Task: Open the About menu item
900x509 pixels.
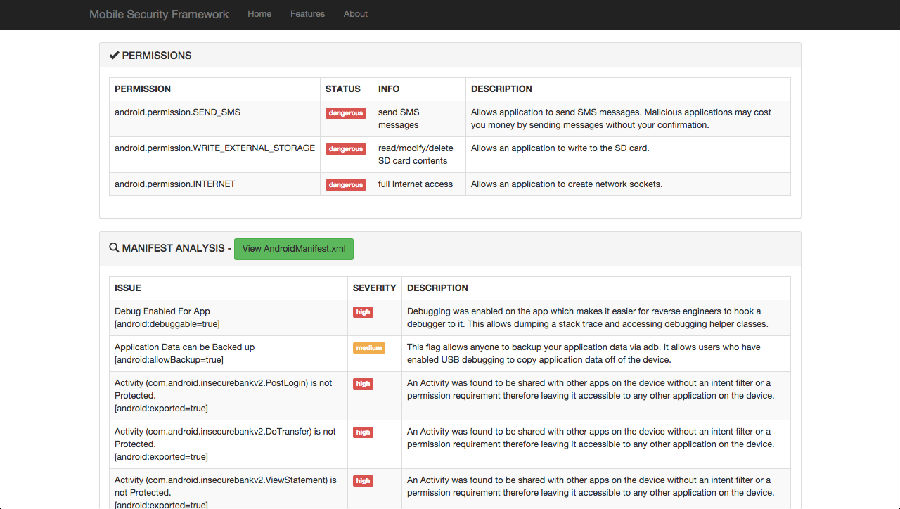Action: (x=356, y=14)
